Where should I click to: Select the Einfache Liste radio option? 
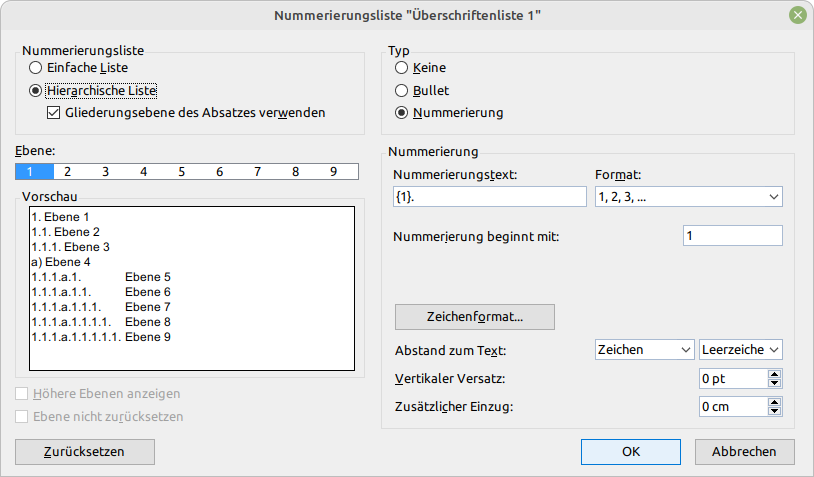(x=36, y=67)
